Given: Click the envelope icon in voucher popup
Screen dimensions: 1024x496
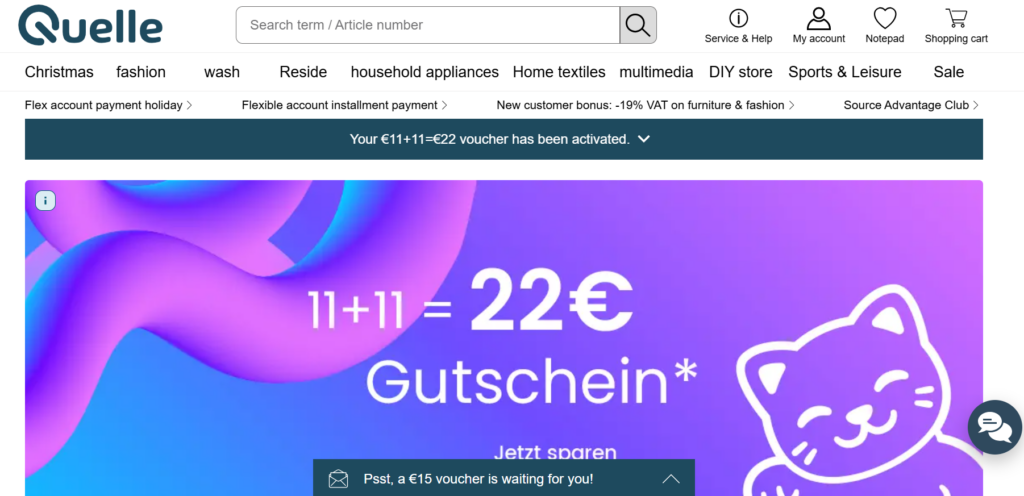Looking at the screenshot, I should 338,478.
